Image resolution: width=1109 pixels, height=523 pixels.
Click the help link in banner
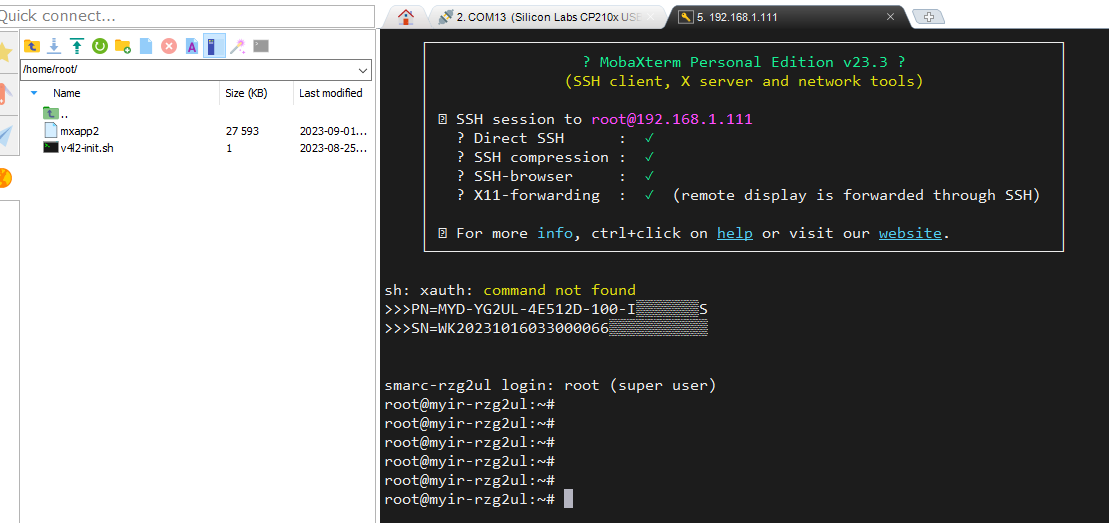click(x=734, y=233)
